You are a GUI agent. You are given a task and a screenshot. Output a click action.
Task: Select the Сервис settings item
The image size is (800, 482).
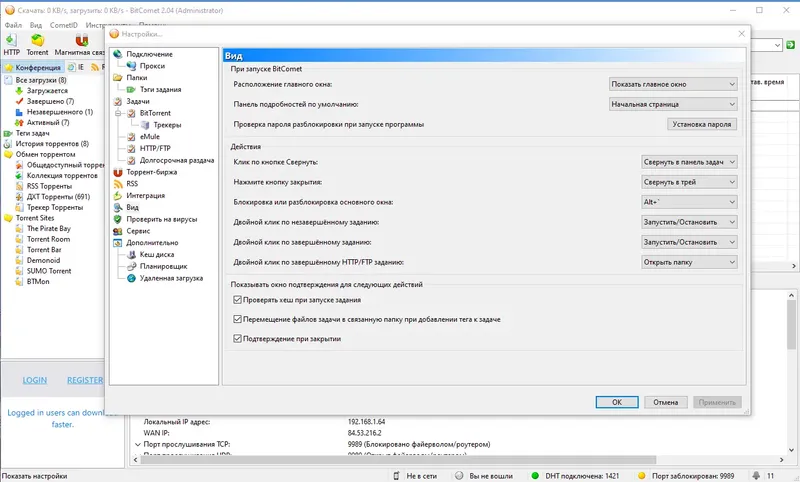point(138,231)
